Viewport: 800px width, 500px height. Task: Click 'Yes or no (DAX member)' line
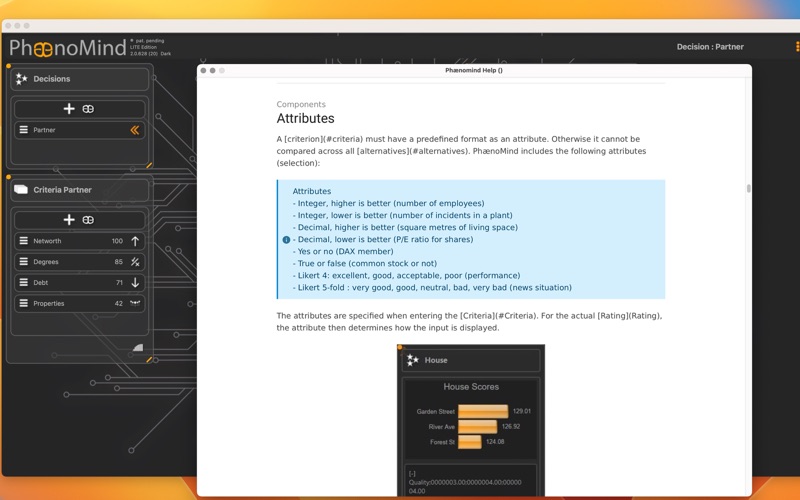[x=343, y=252]
